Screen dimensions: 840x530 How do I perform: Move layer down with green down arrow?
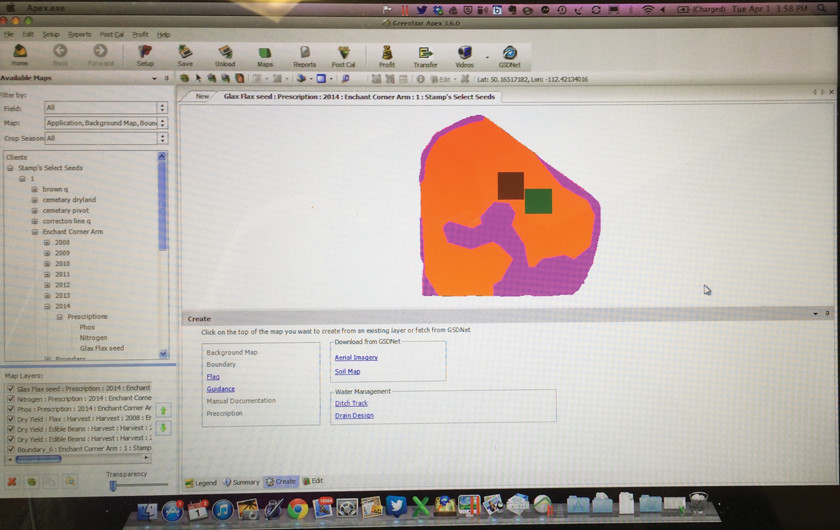pos(163,428)
